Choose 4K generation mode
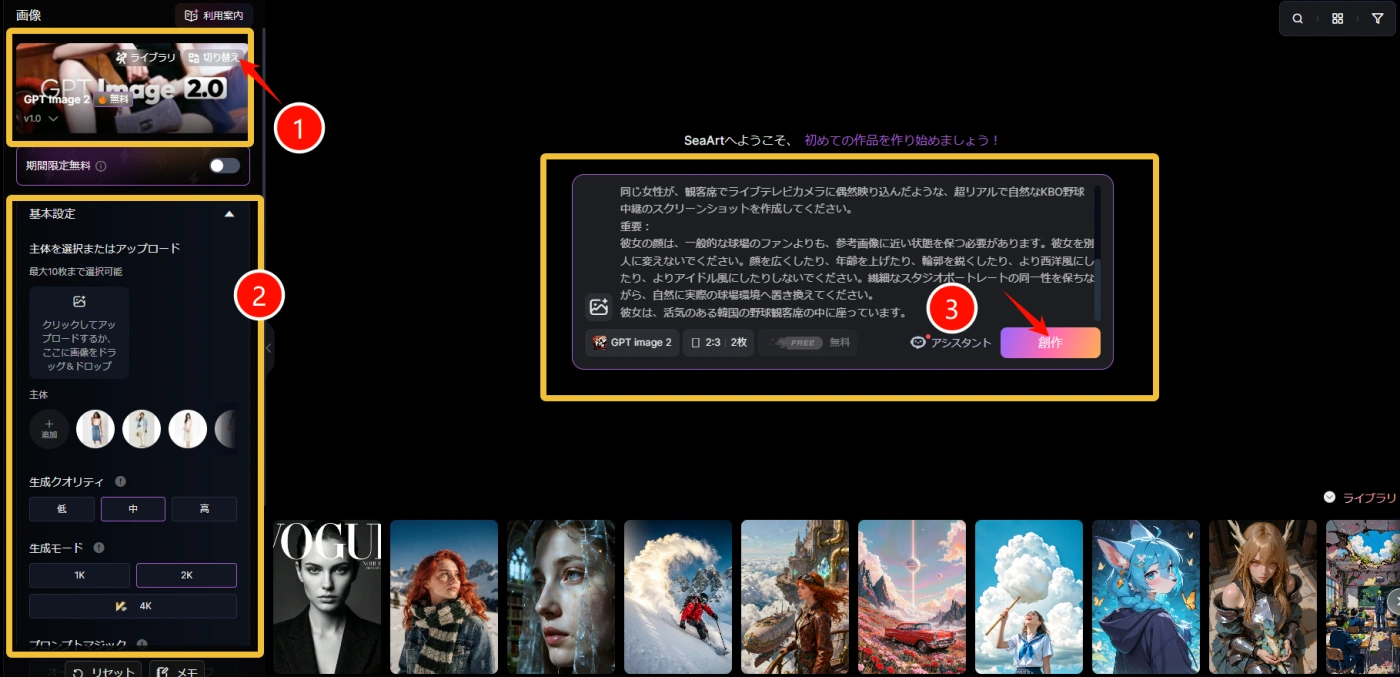 point(133,606)
